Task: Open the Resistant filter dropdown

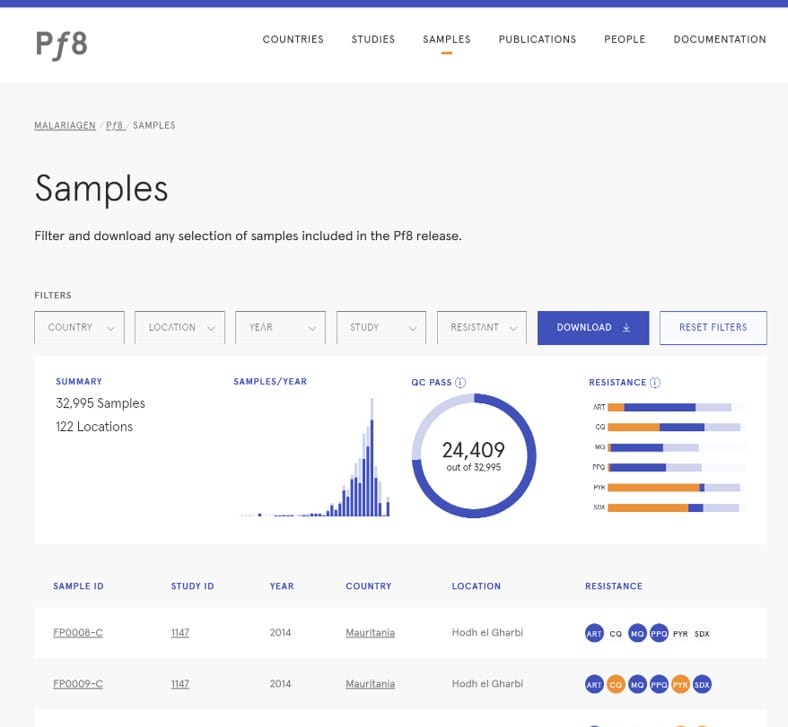Action: pyautogui.click(x=482, y=328)
